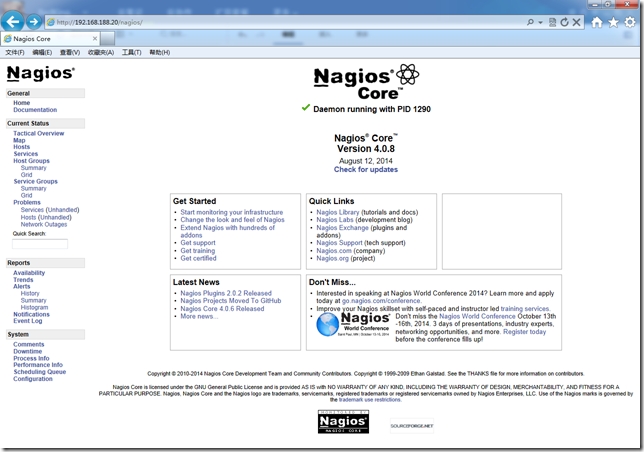Open the Nagios Support quick link
This screenshot has width=644, height=452.
[339, 243]
